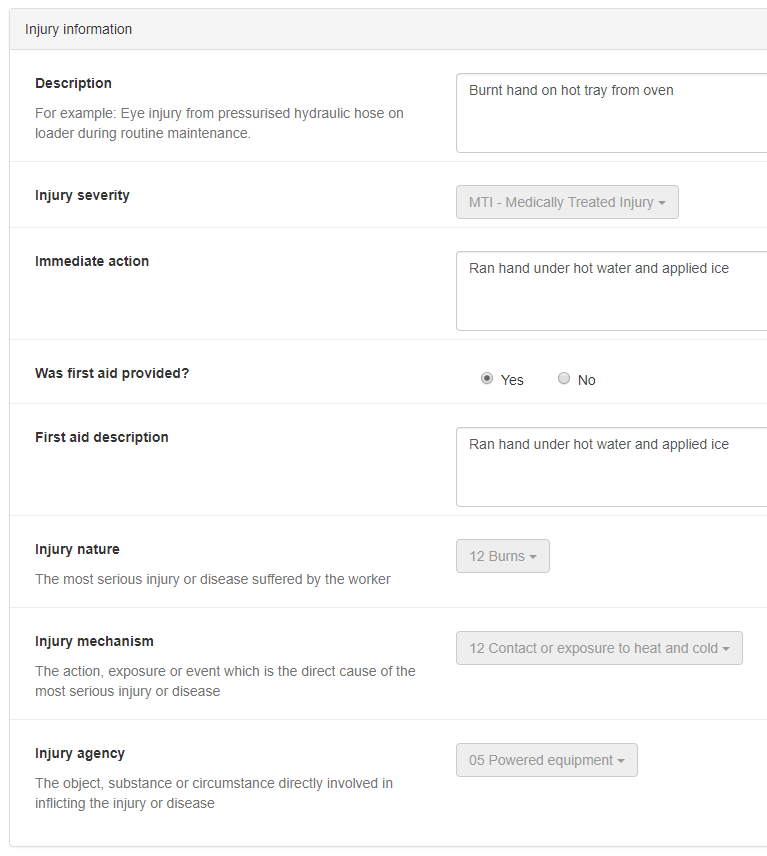Click the Injury mechanism heading

pos(94,641)
